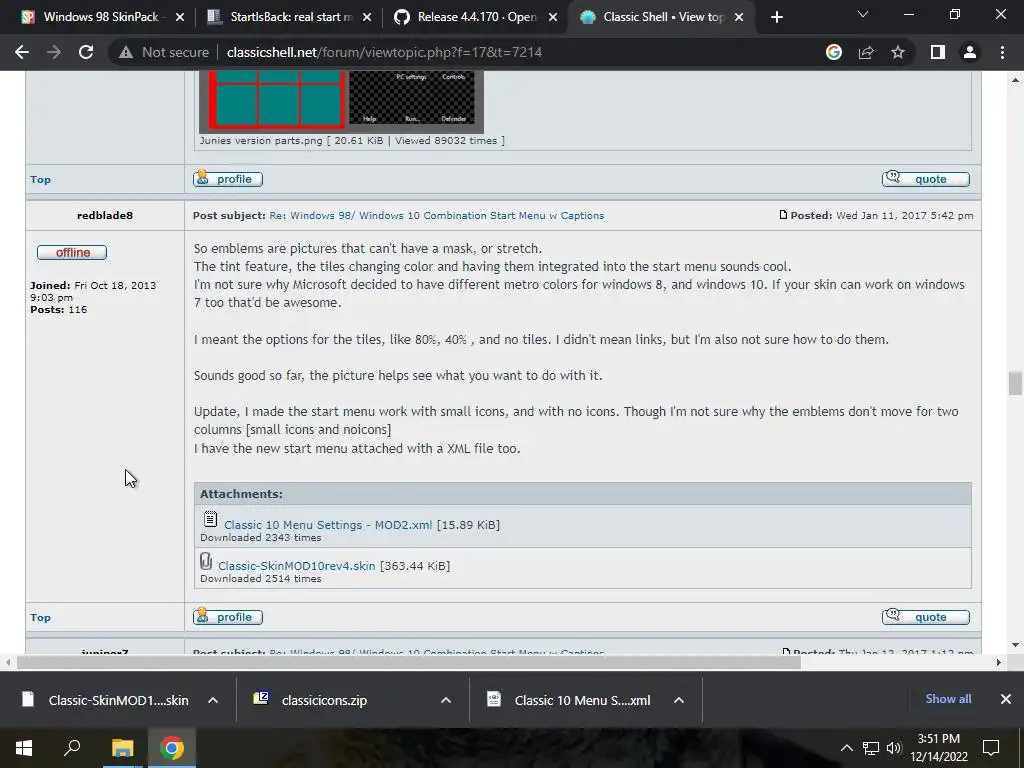
Task: Click Top link below redblade8 post
Action: click(40, 618)
